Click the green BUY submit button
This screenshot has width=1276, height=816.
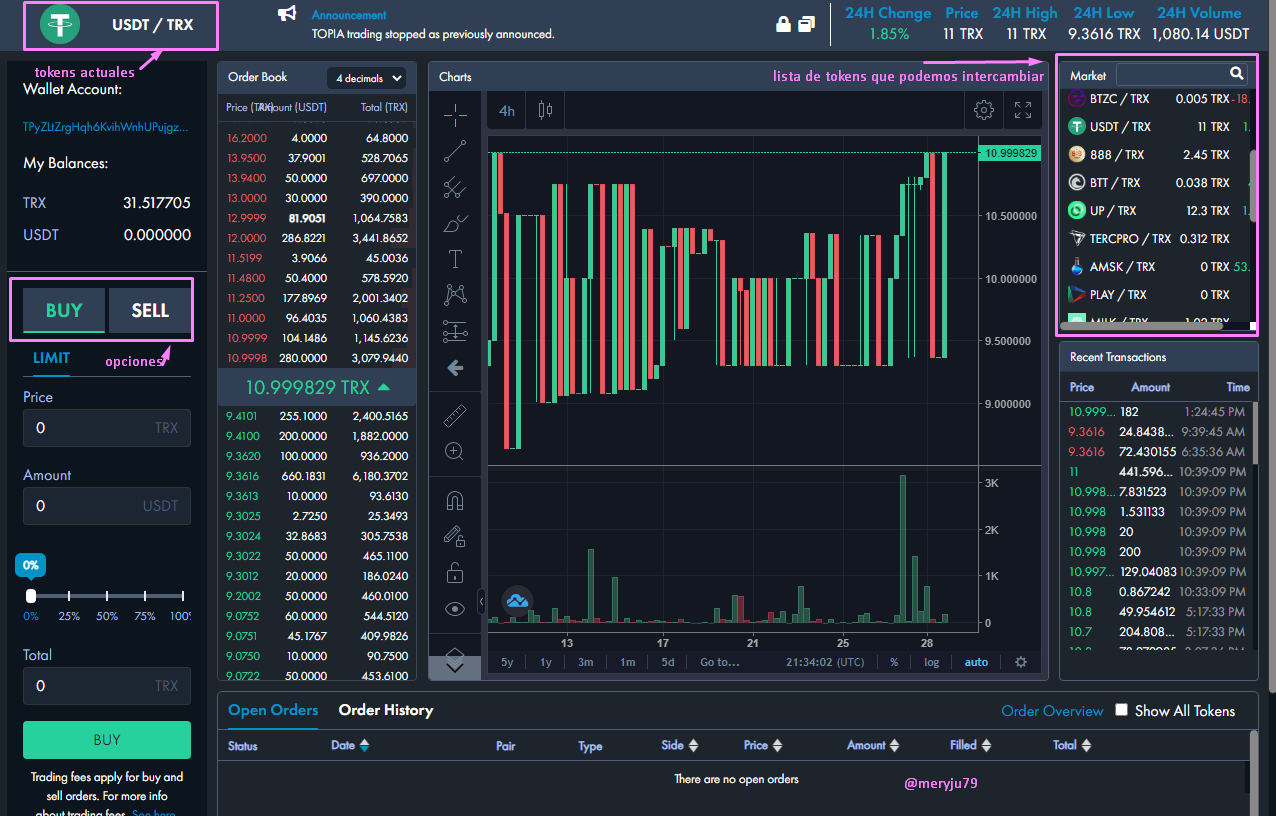[107, 740]
